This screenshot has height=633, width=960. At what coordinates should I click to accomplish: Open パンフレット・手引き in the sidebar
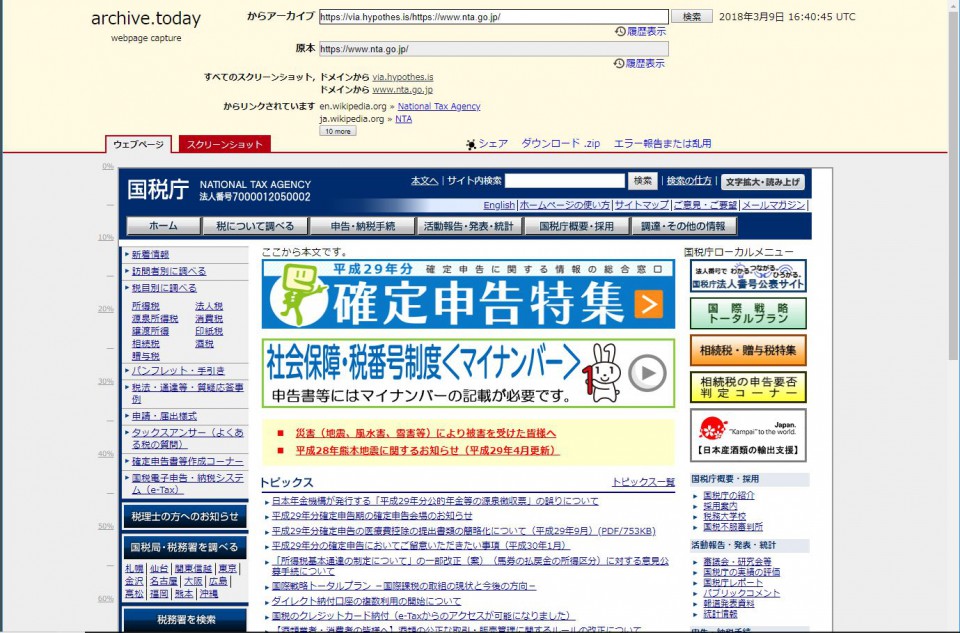click(178, 370)
